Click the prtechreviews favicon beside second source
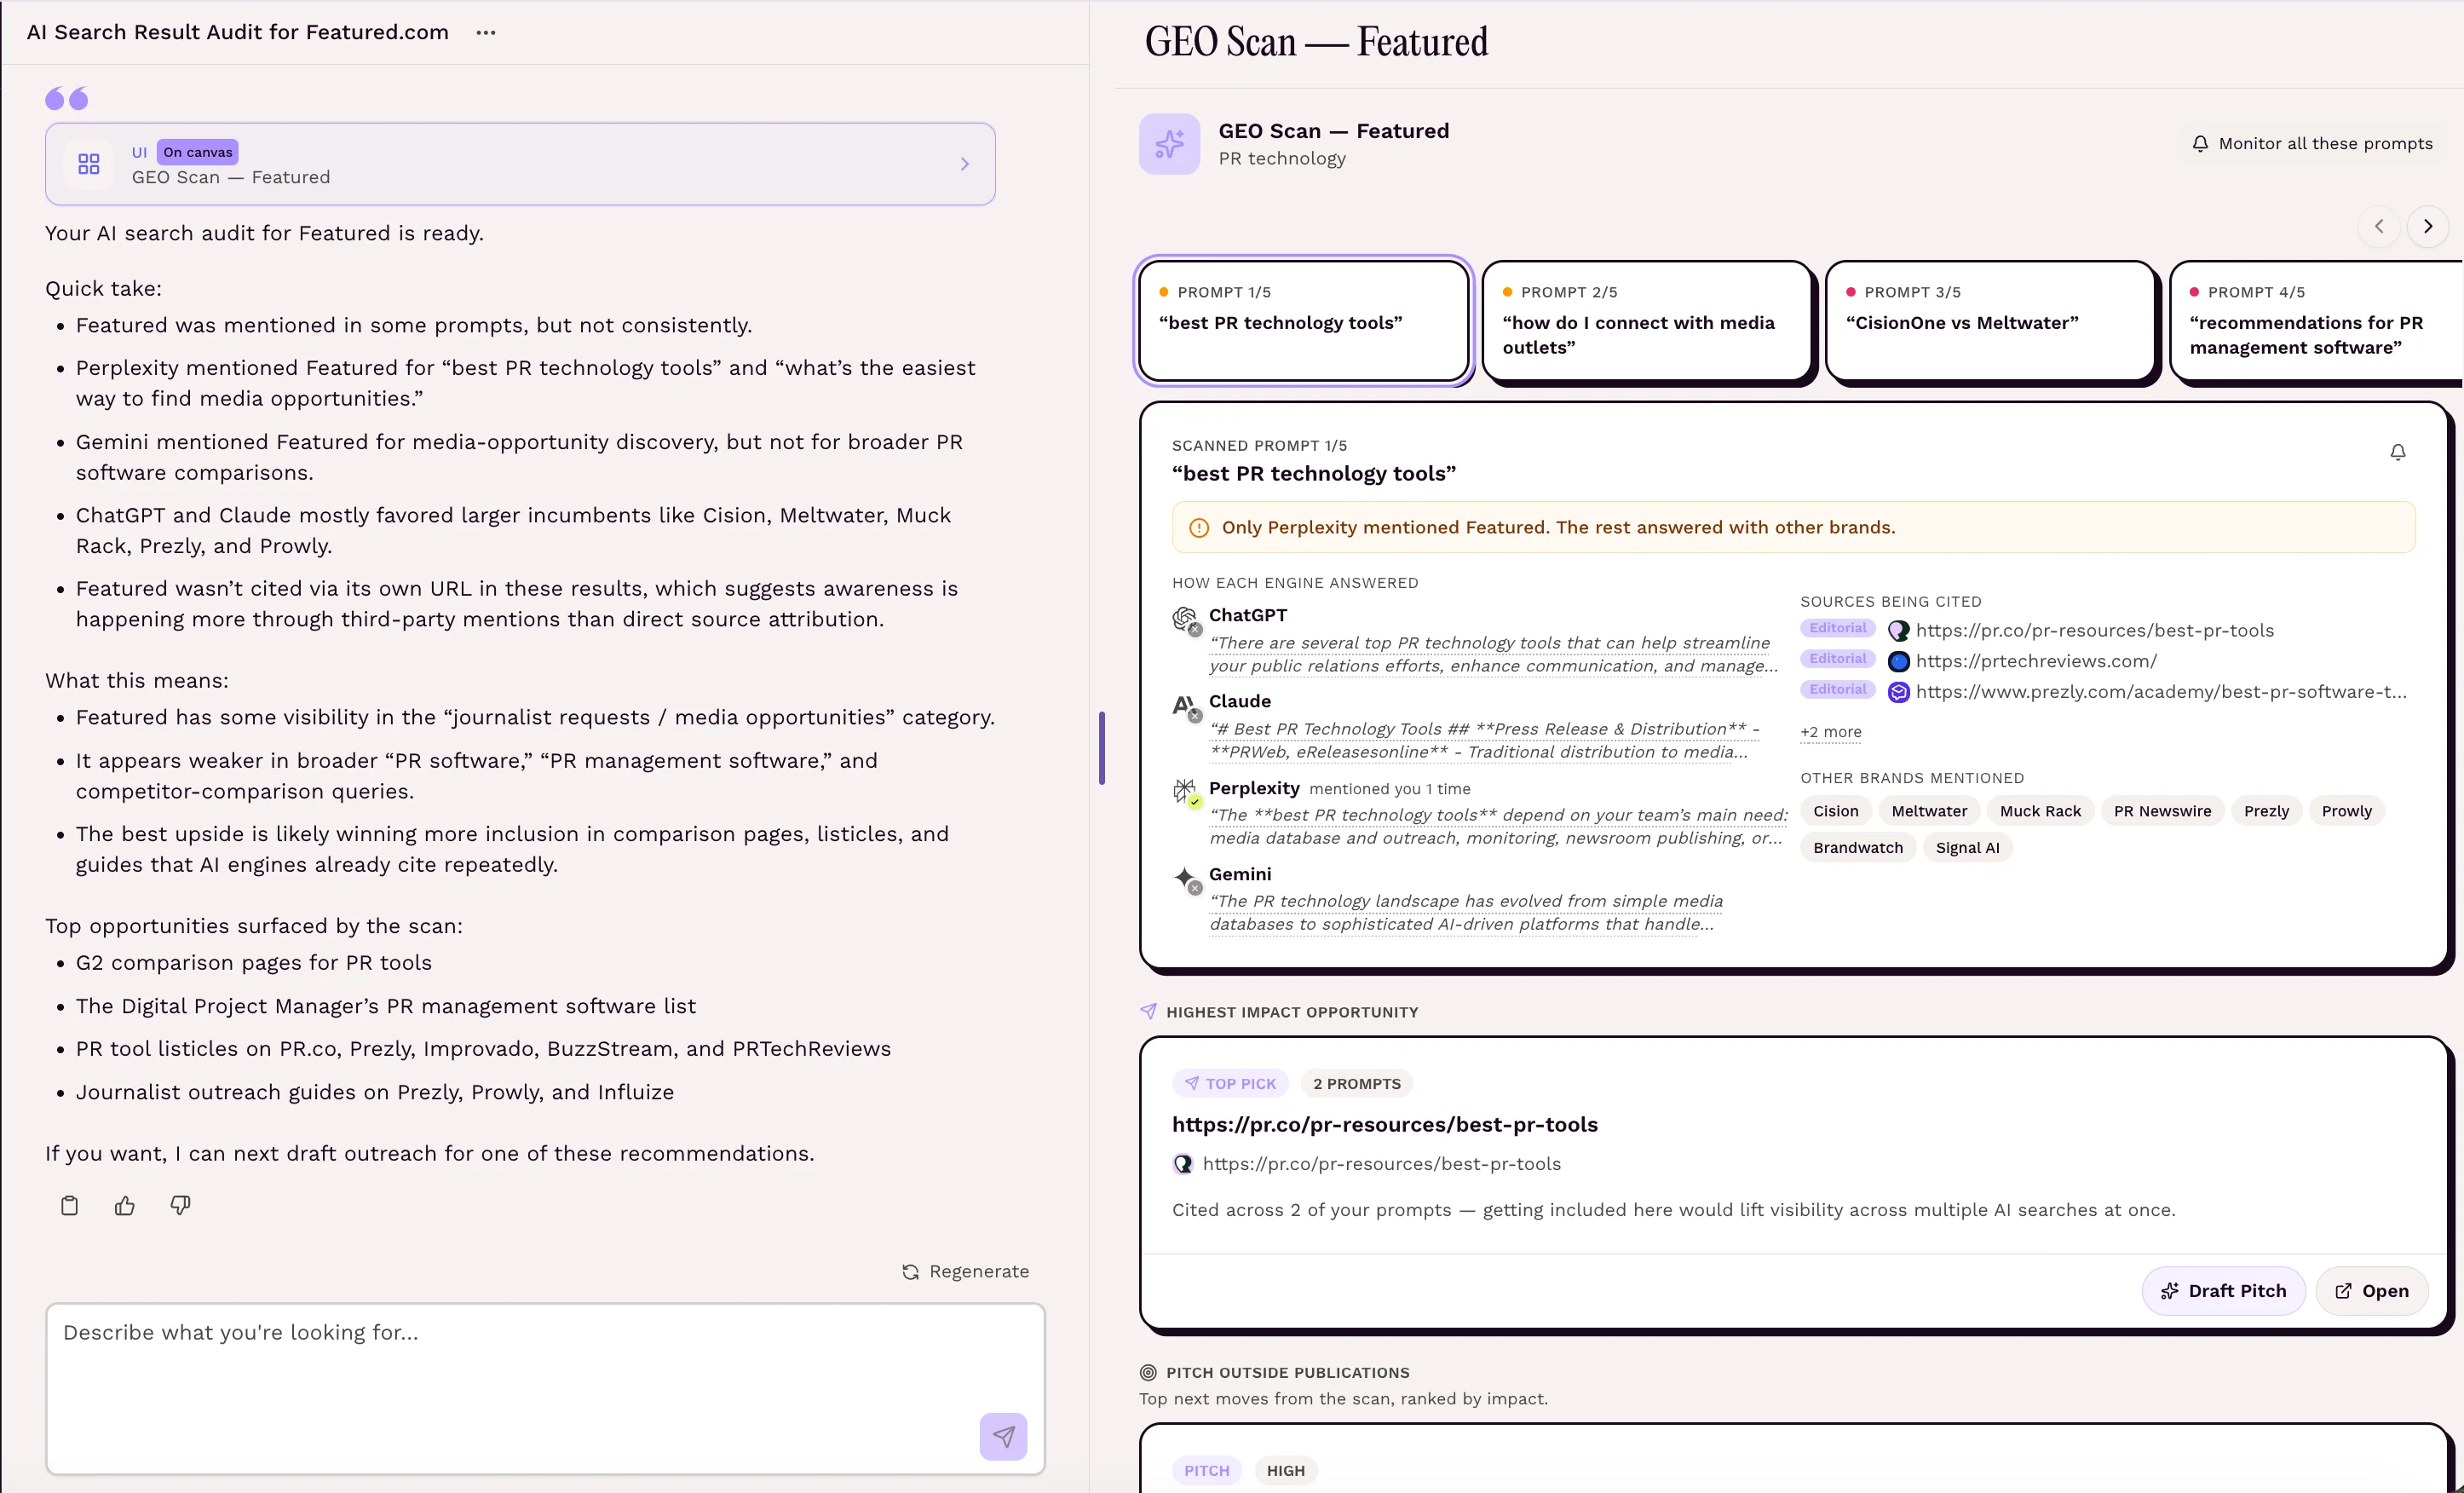Screen dimensions: 2464x1493 [x=1897, y=662]
